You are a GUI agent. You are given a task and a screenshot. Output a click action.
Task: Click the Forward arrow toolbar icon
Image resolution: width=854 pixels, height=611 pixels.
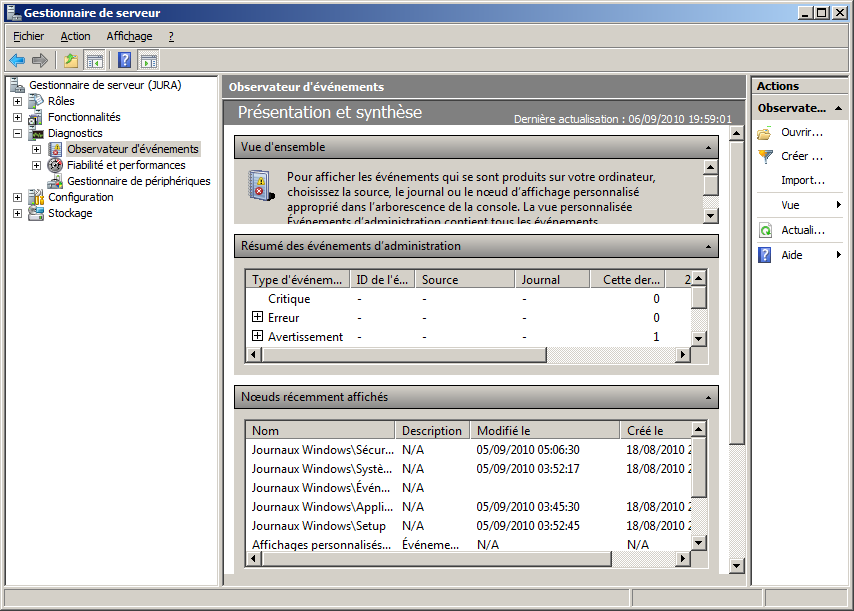click(x=40, y=60)
